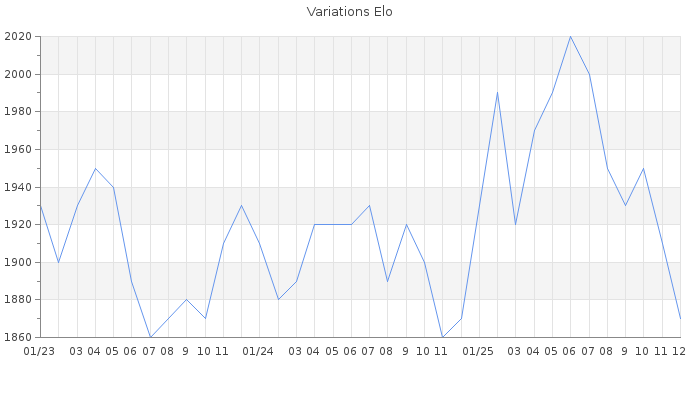Viewport: 700px width, 400px height.
Task: Click the chart title Variations Elo
Action: [x=349, y=12]
